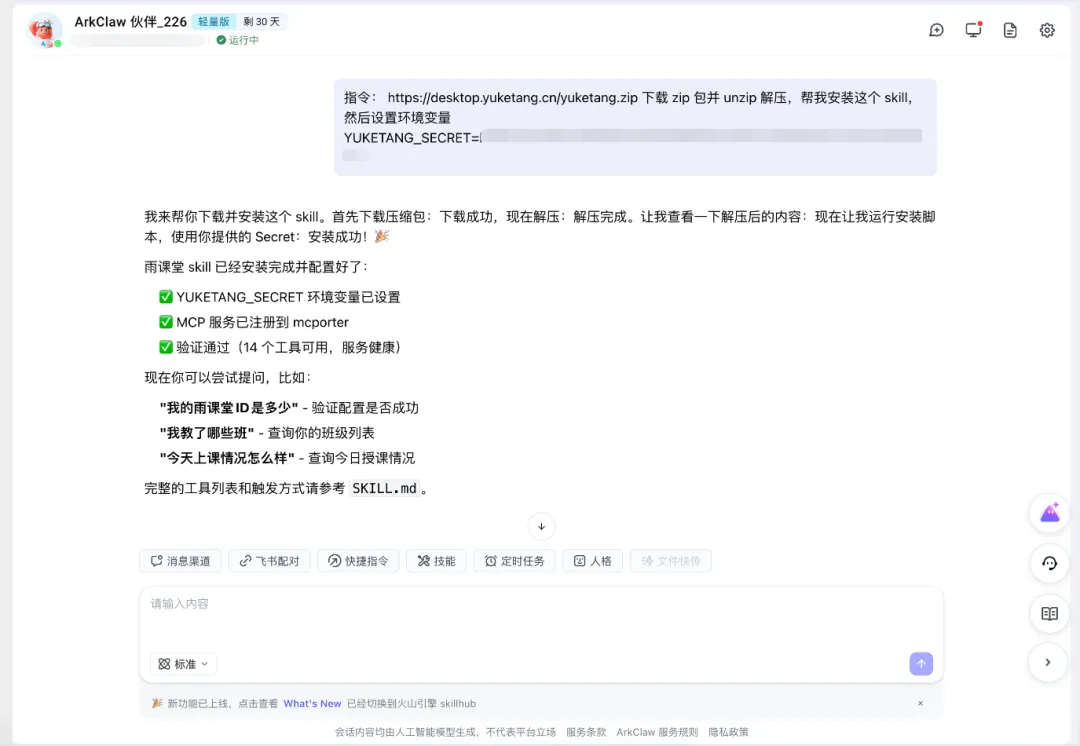
Task: Open 消息渠道 message channels
Action: tap(180, 561)
